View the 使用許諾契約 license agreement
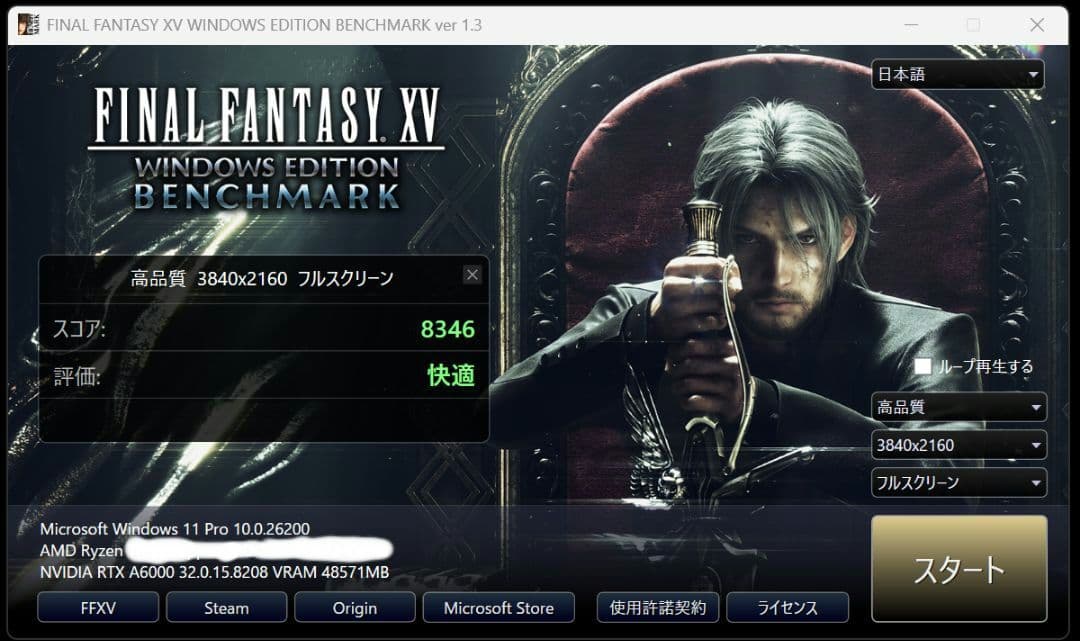The image size is (1080, 641). (658, 607)
